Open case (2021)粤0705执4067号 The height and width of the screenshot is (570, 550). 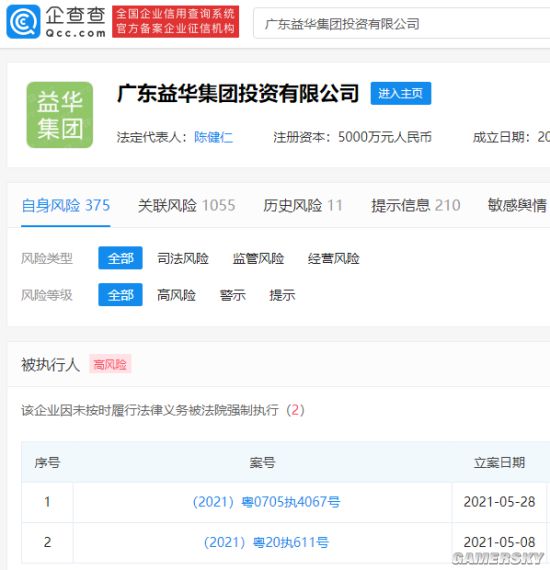pos(266,502)
